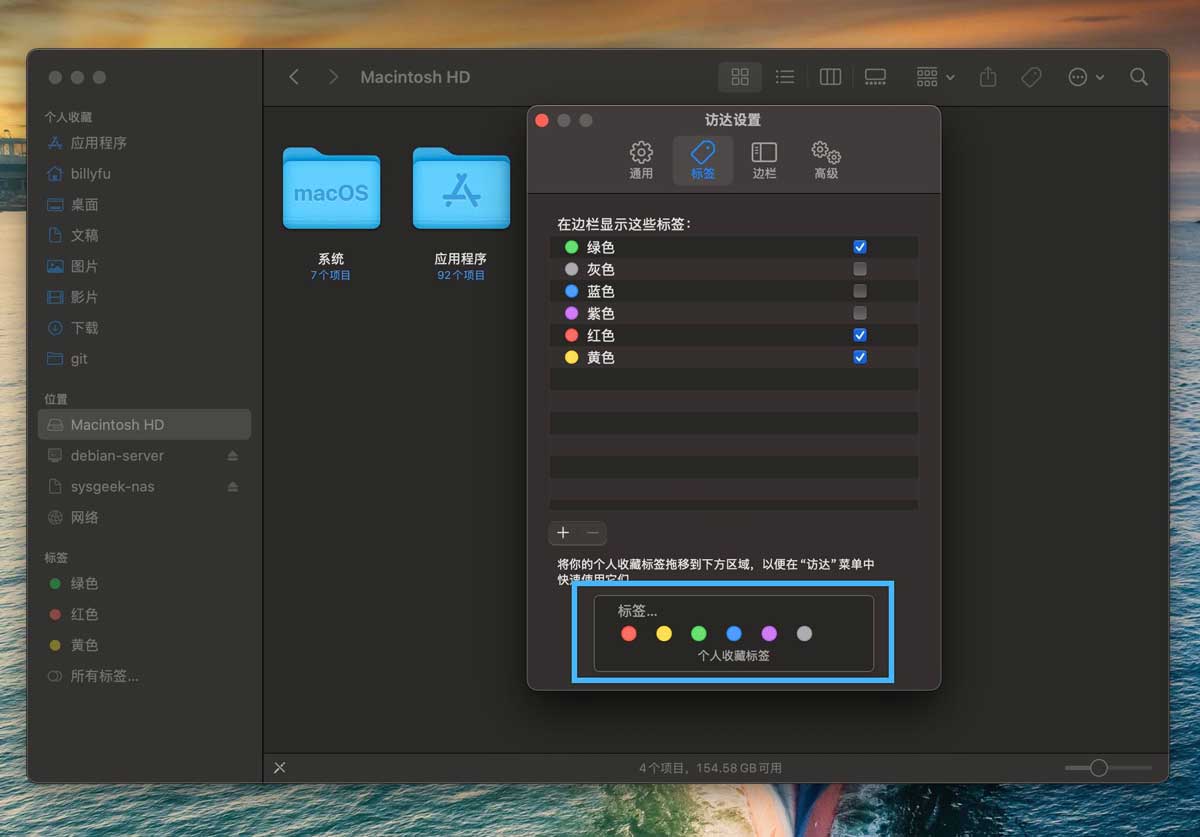Click the purple favorite tag dot
1200x837 pixels.
(x=769, y=633)
